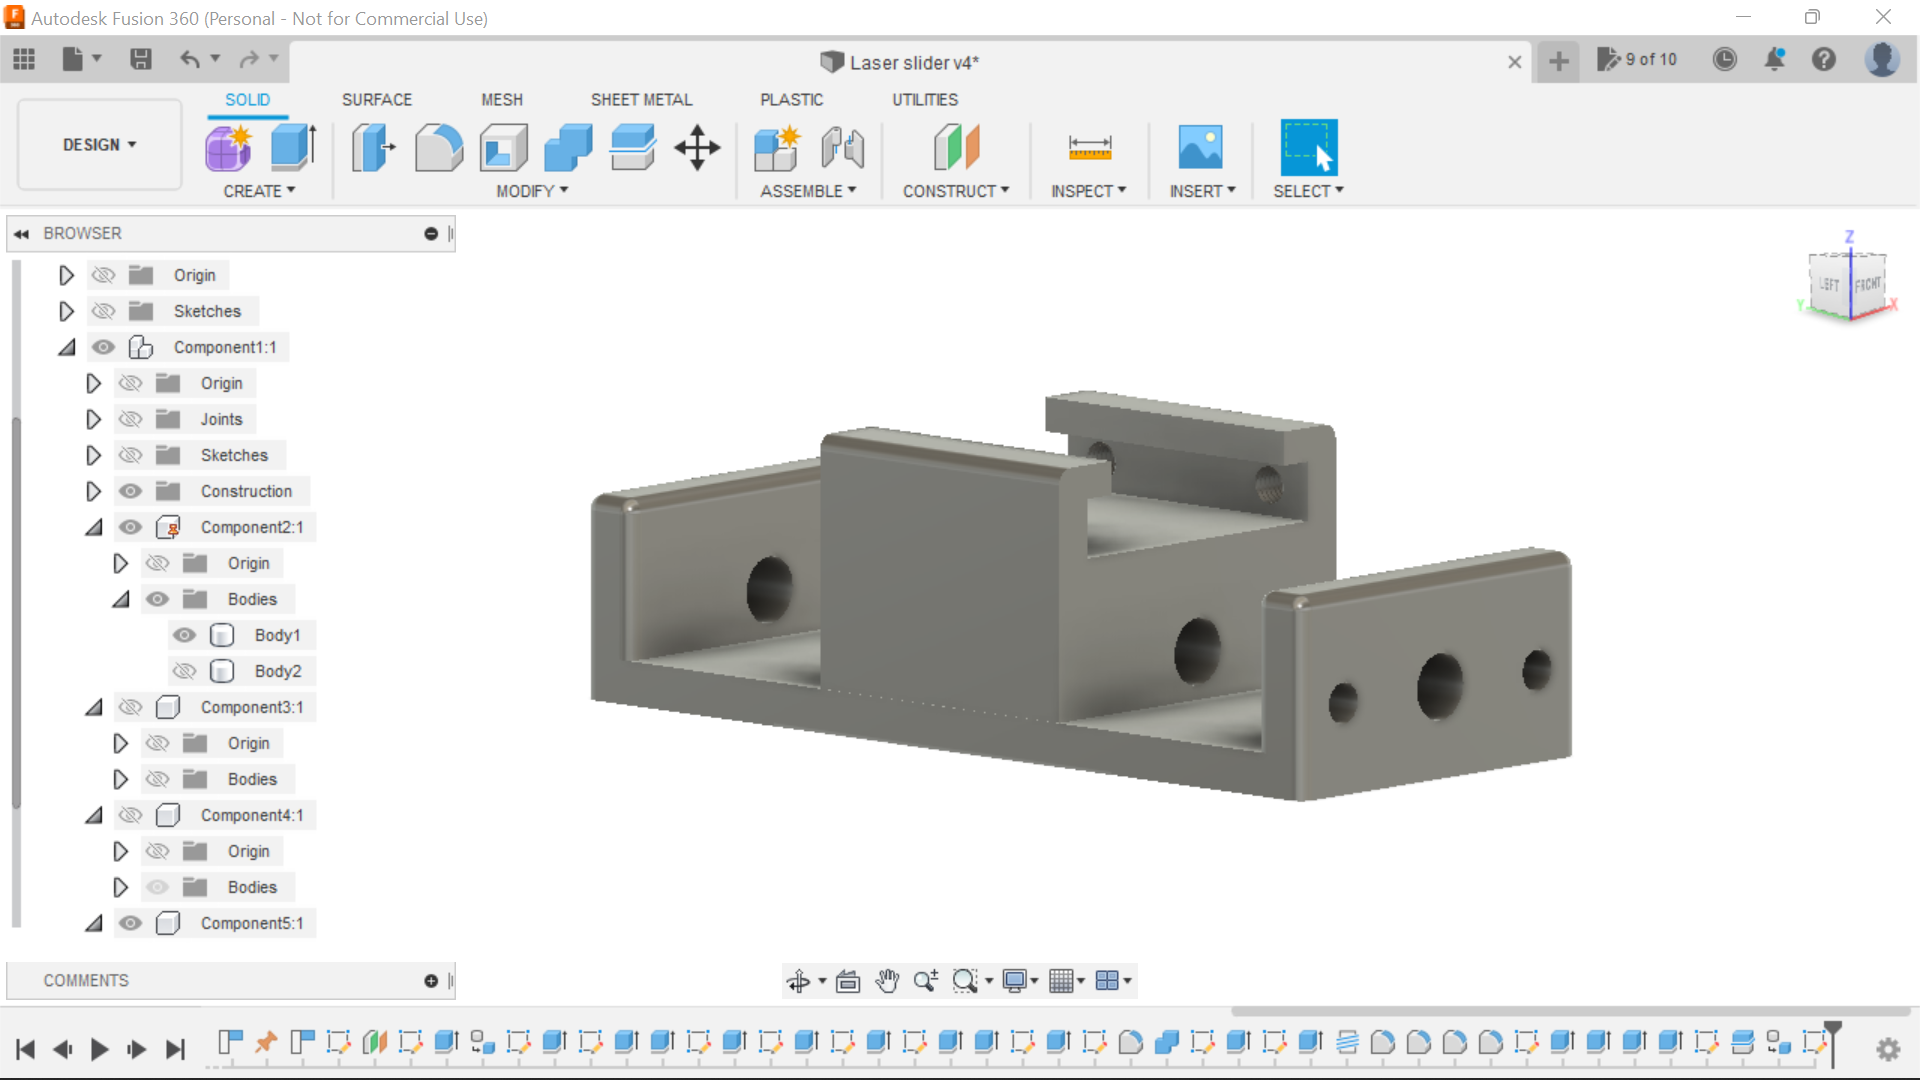Expand Bodies under Component4:1
This screenshot has width=1920, height=1080.
coord(120,887)
